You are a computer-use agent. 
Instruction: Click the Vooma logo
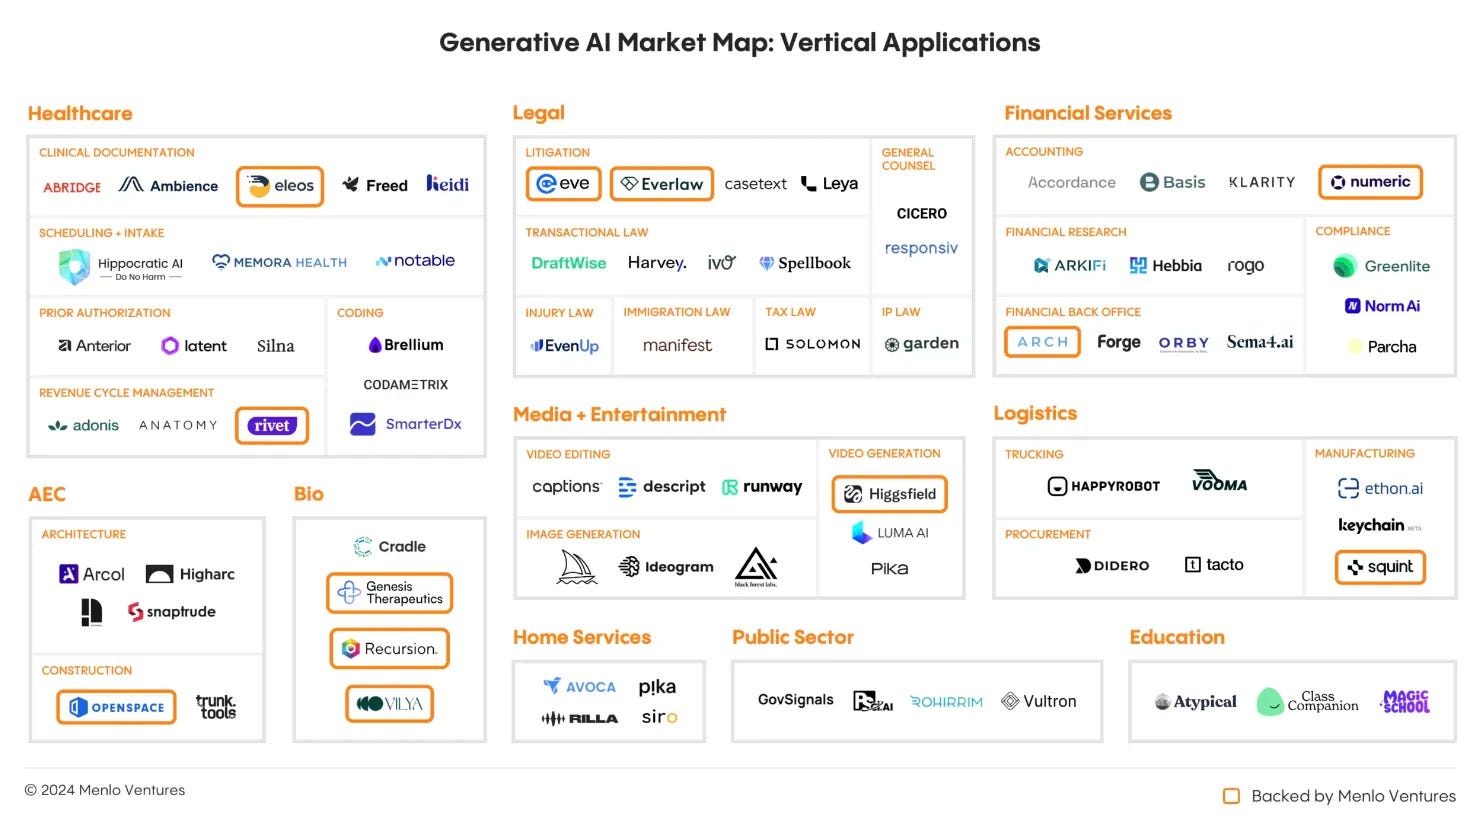1220,481
